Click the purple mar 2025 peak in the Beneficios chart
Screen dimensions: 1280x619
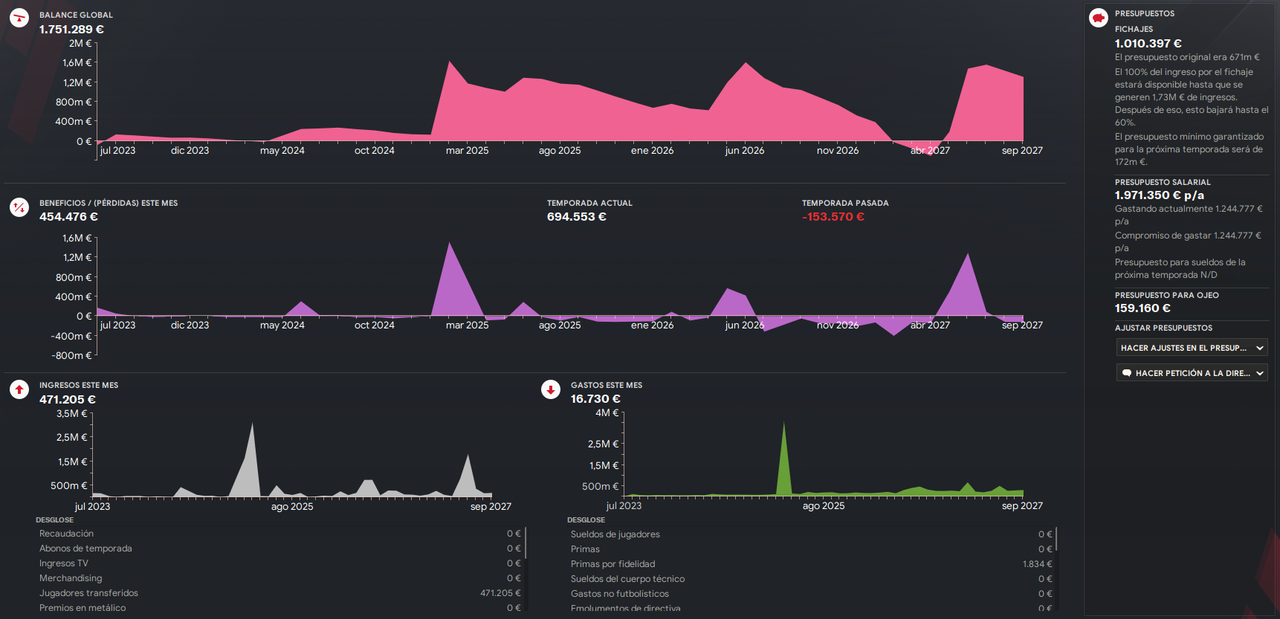[450, 245]
